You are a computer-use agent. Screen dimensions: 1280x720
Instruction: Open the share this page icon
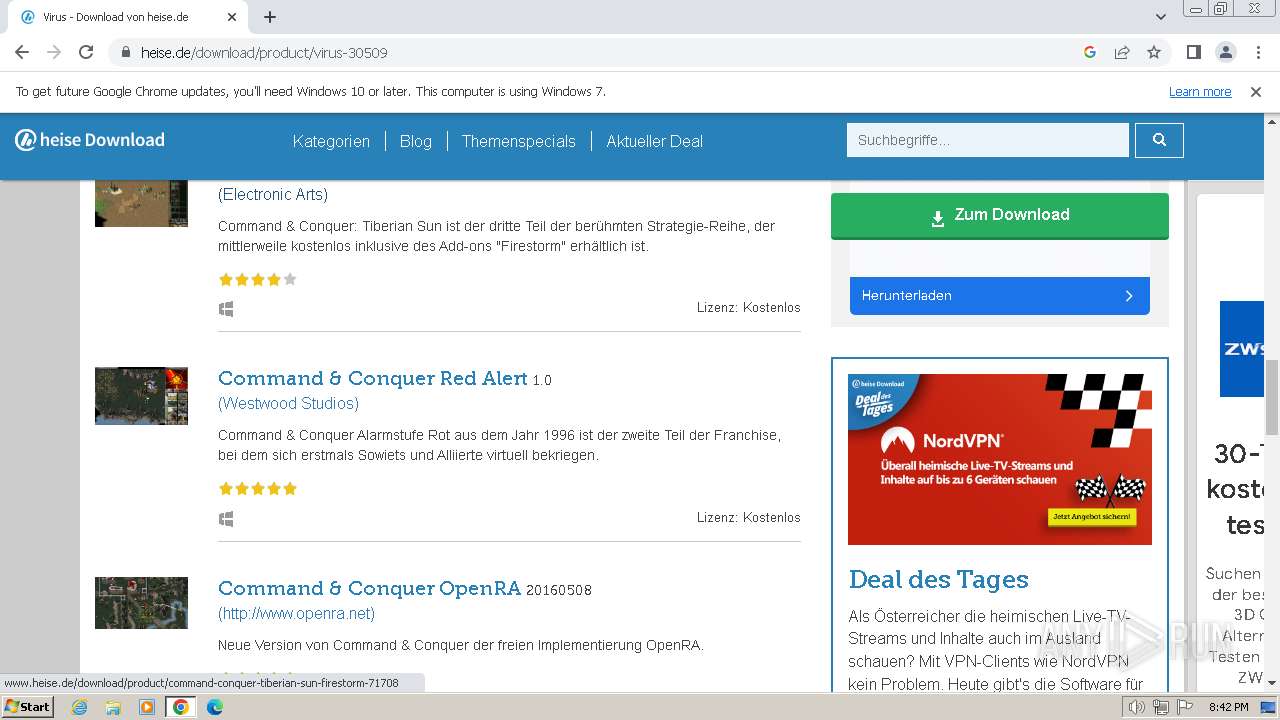pyautogui.click(x=1122, y=52)
